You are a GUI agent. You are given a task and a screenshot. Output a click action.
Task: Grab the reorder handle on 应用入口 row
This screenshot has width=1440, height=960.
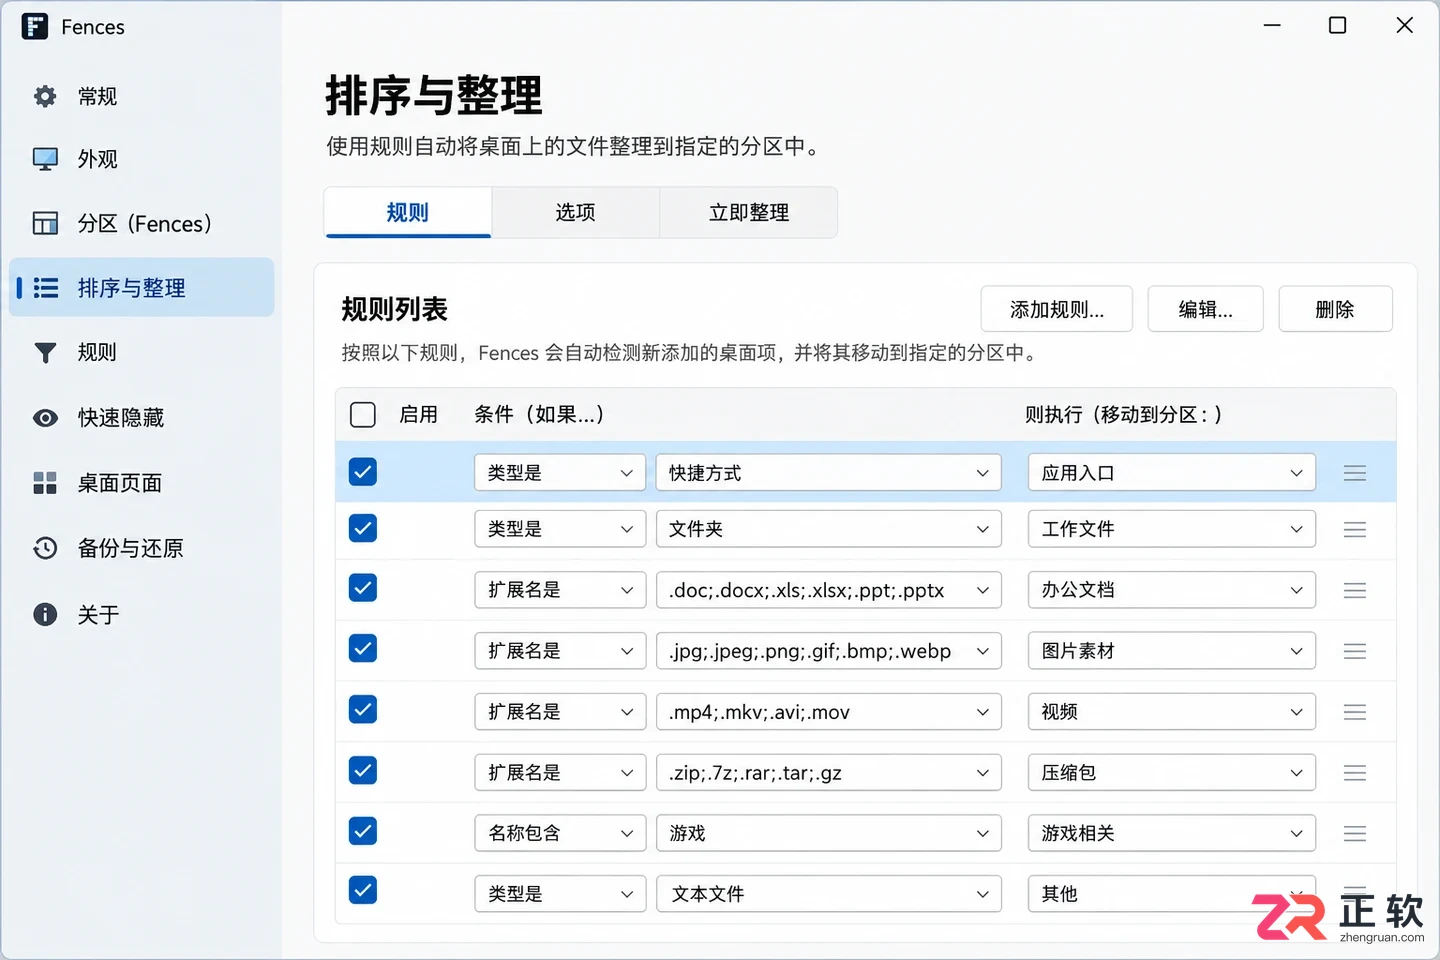pos(1355,473)
